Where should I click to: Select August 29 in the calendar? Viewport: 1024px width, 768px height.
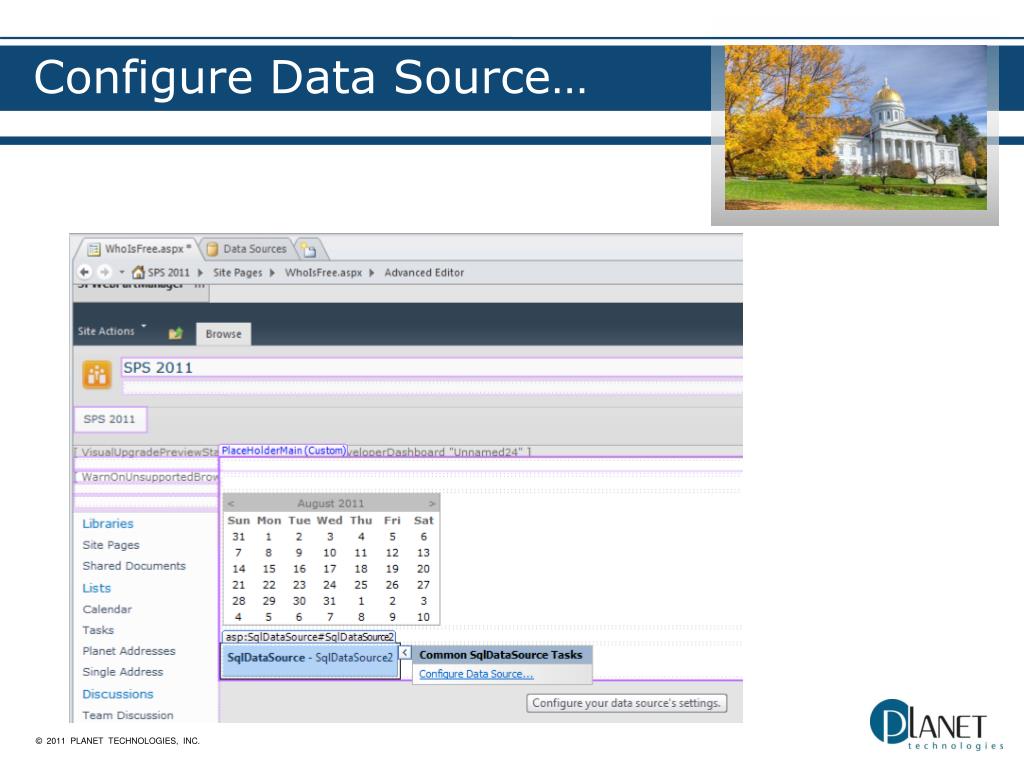(x=268, y=601)
